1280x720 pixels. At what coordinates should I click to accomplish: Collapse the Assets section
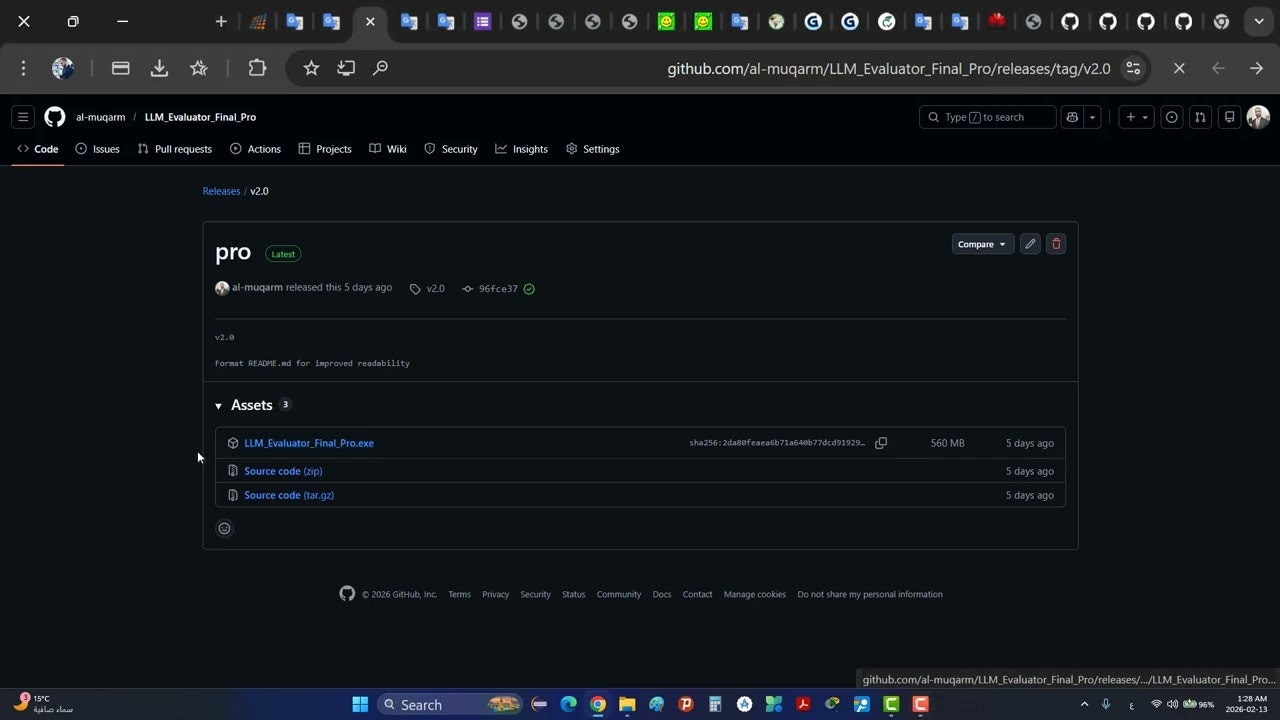[219, 406]
